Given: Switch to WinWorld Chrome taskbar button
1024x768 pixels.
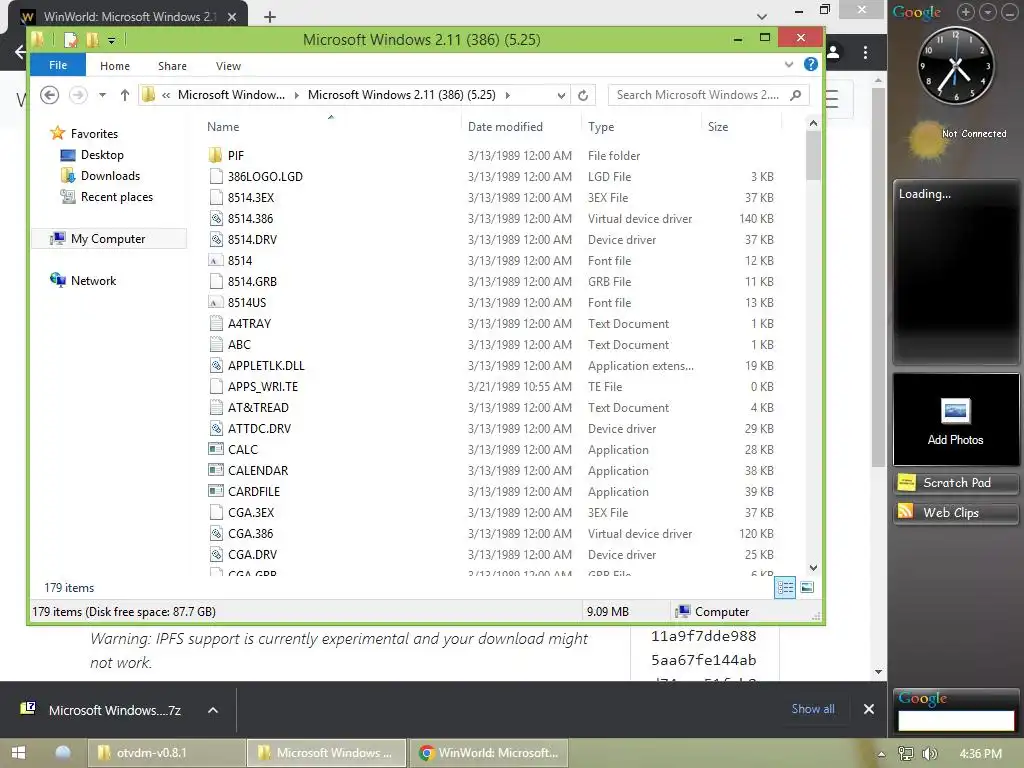Looking at the screenshot, I should (489, 753).
